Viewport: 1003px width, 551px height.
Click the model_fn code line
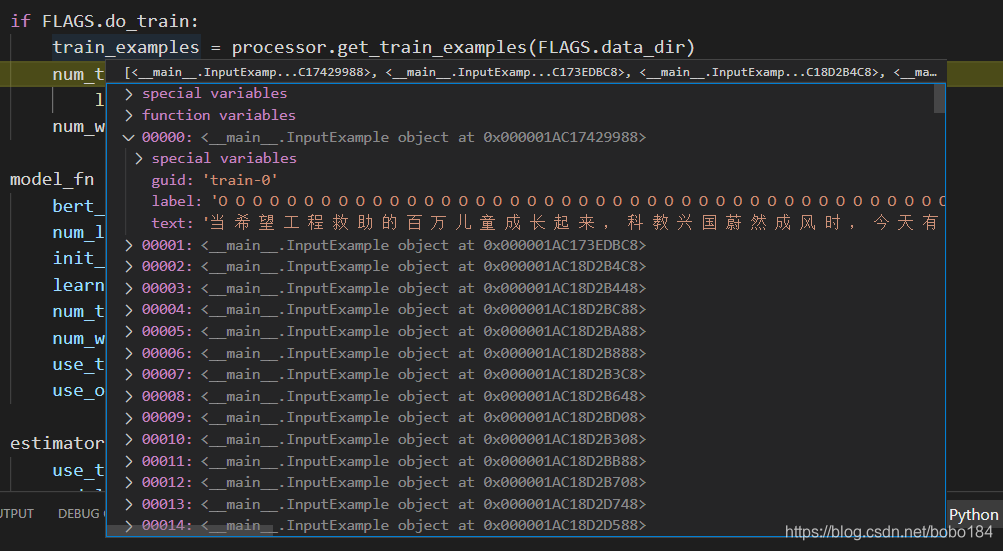pos(52,179)
